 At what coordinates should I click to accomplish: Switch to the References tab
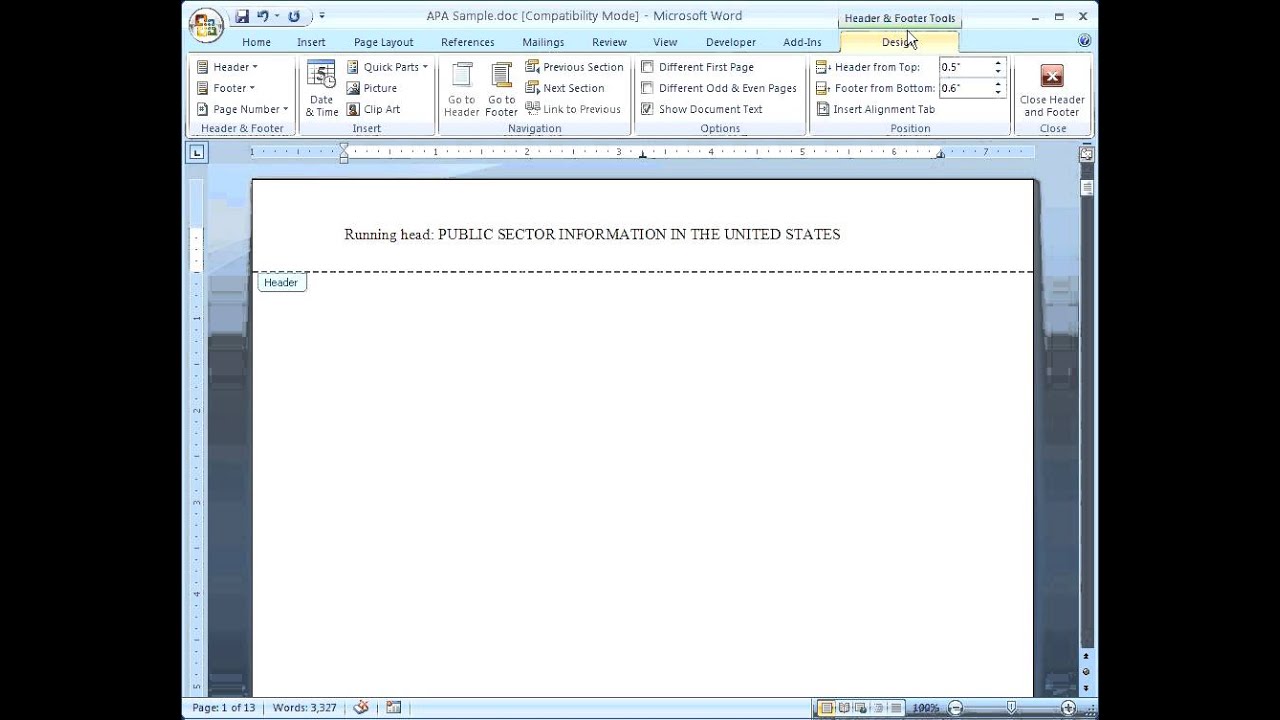tap(468, 42)
